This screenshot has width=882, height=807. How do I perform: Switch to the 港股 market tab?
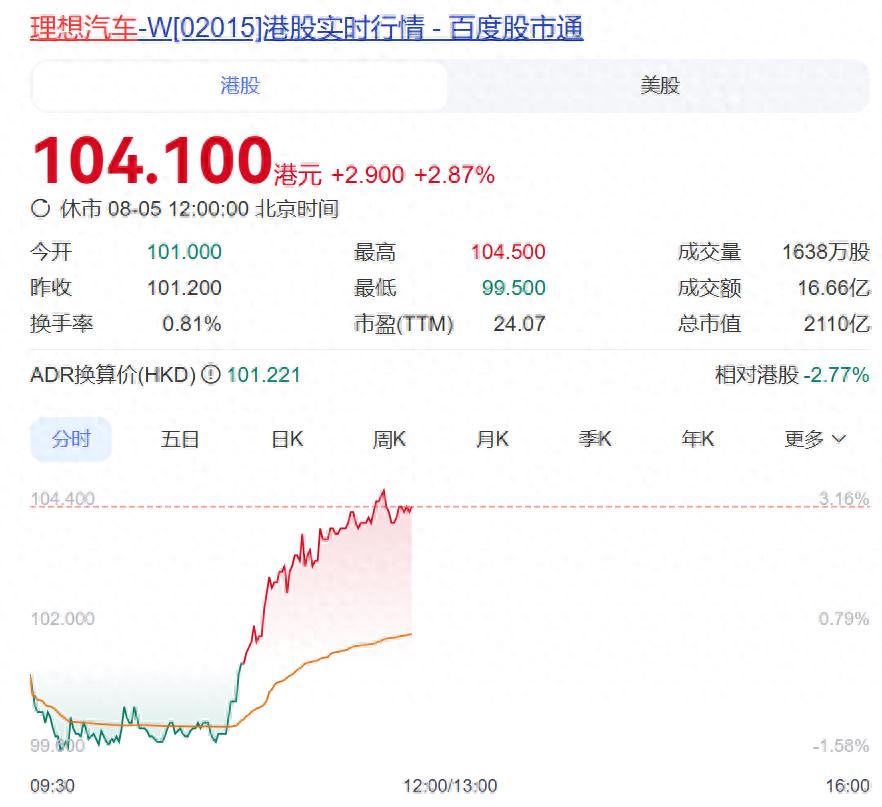point(240,86)
